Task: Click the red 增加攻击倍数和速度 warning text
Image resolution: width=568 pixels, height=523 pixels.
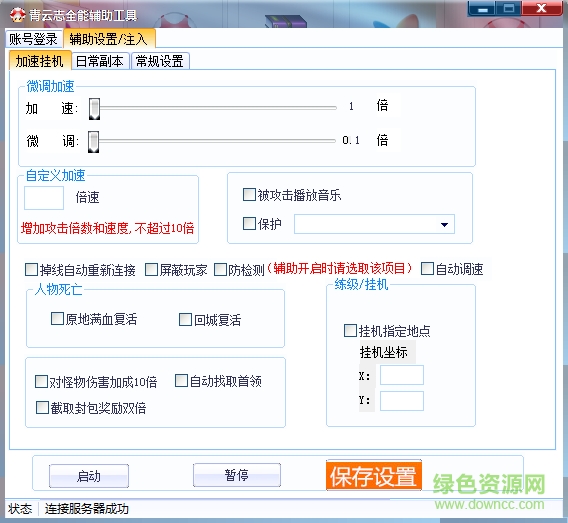Action: point(108,228)
